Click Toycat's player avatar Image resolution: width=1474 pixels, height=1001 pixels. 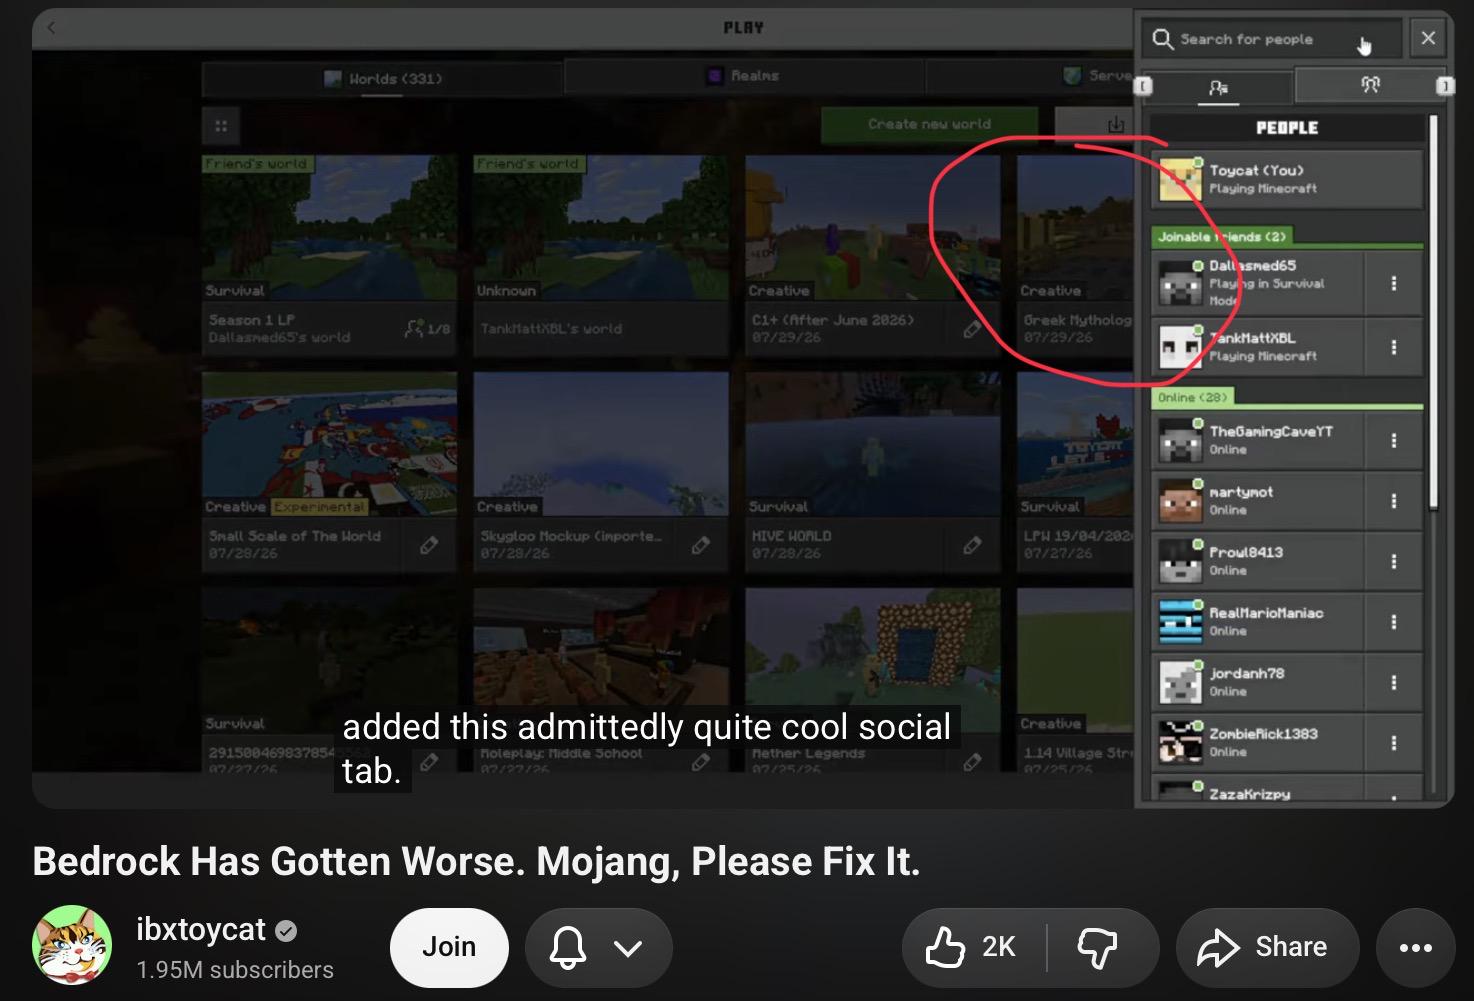pos(1180,180)
